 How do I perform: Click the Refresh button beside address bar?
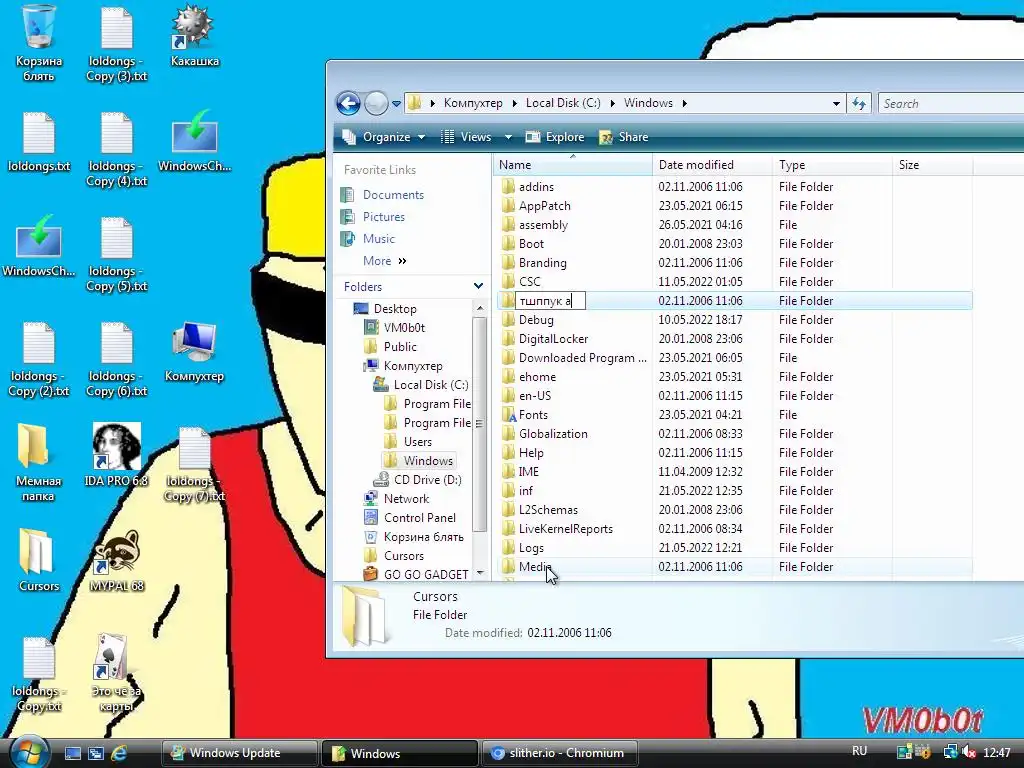click(x=859, y=103)
